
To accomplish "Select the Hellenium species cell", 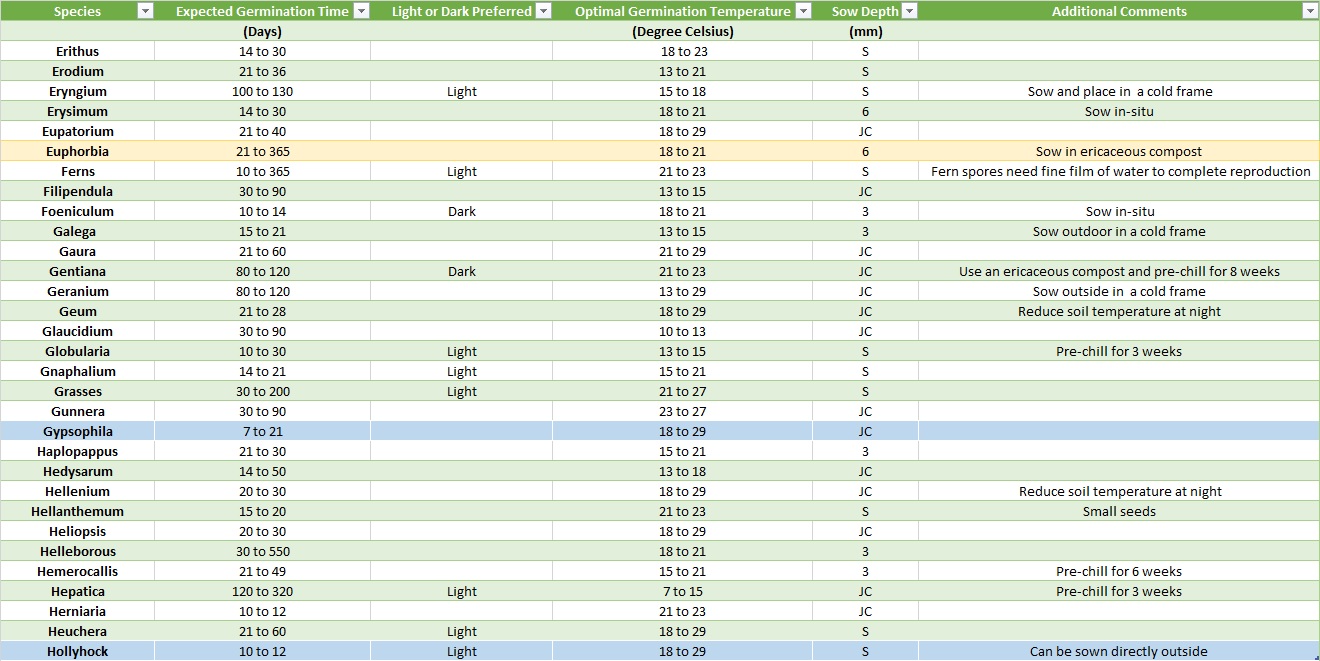I will pos(77,491).
